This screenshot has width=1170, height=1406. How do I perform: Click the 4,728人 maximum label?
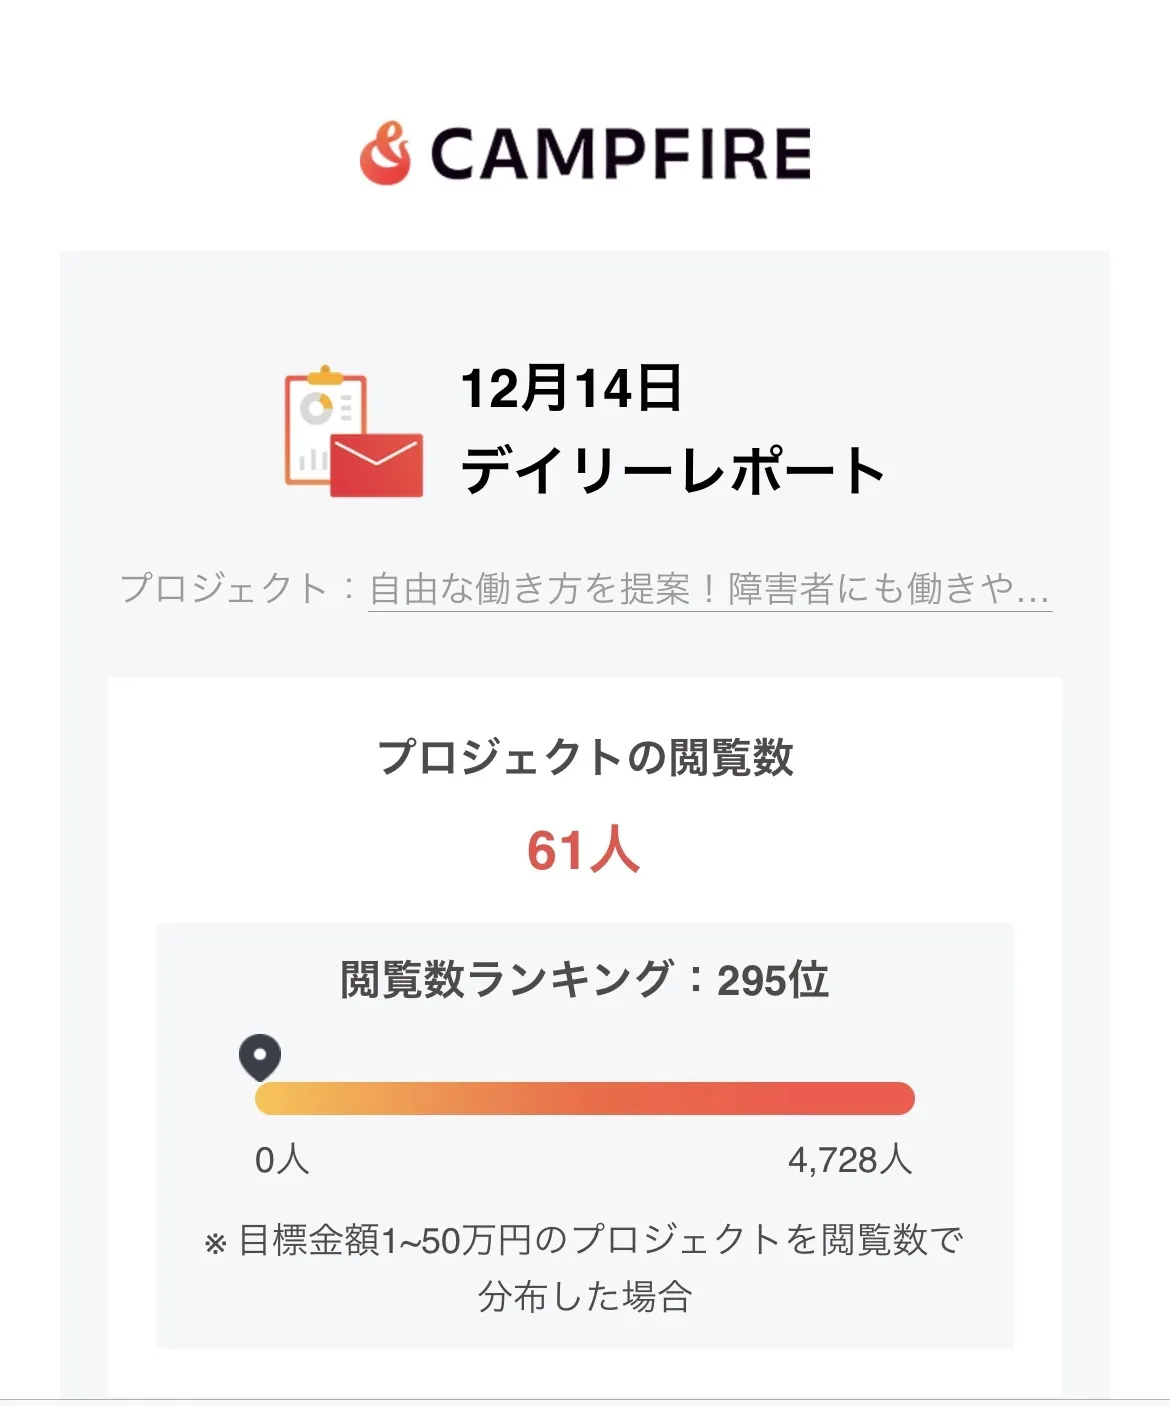coord(850,1160)
